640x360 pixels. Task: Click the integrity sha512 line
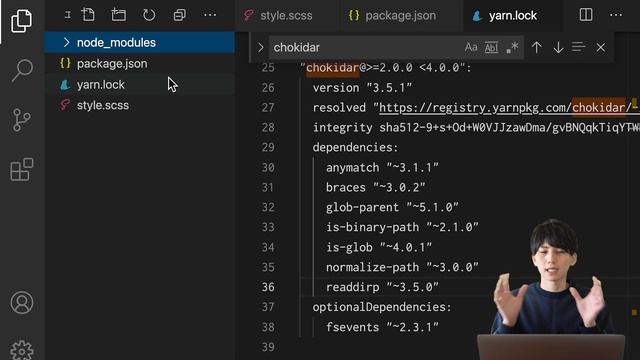[x=476, y=128]
